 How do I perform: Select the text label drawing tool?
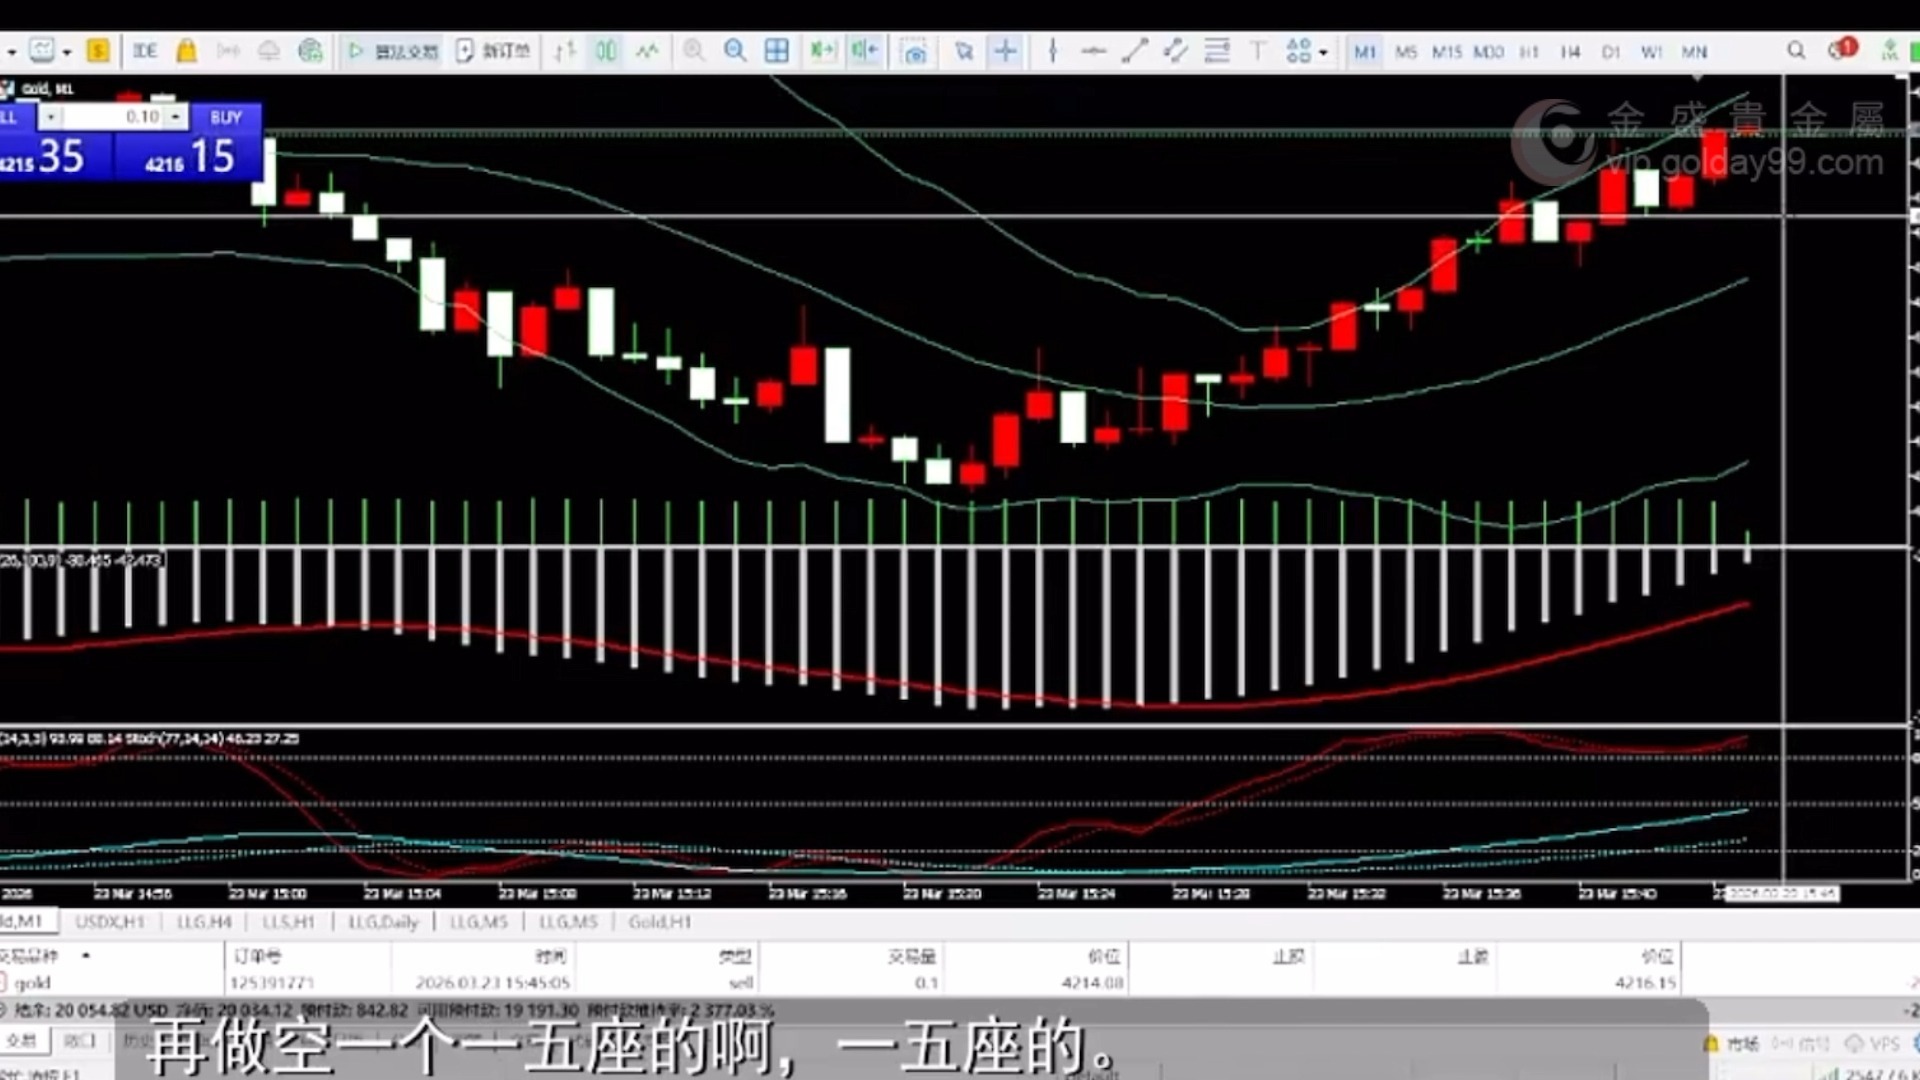coord(1258,51)
